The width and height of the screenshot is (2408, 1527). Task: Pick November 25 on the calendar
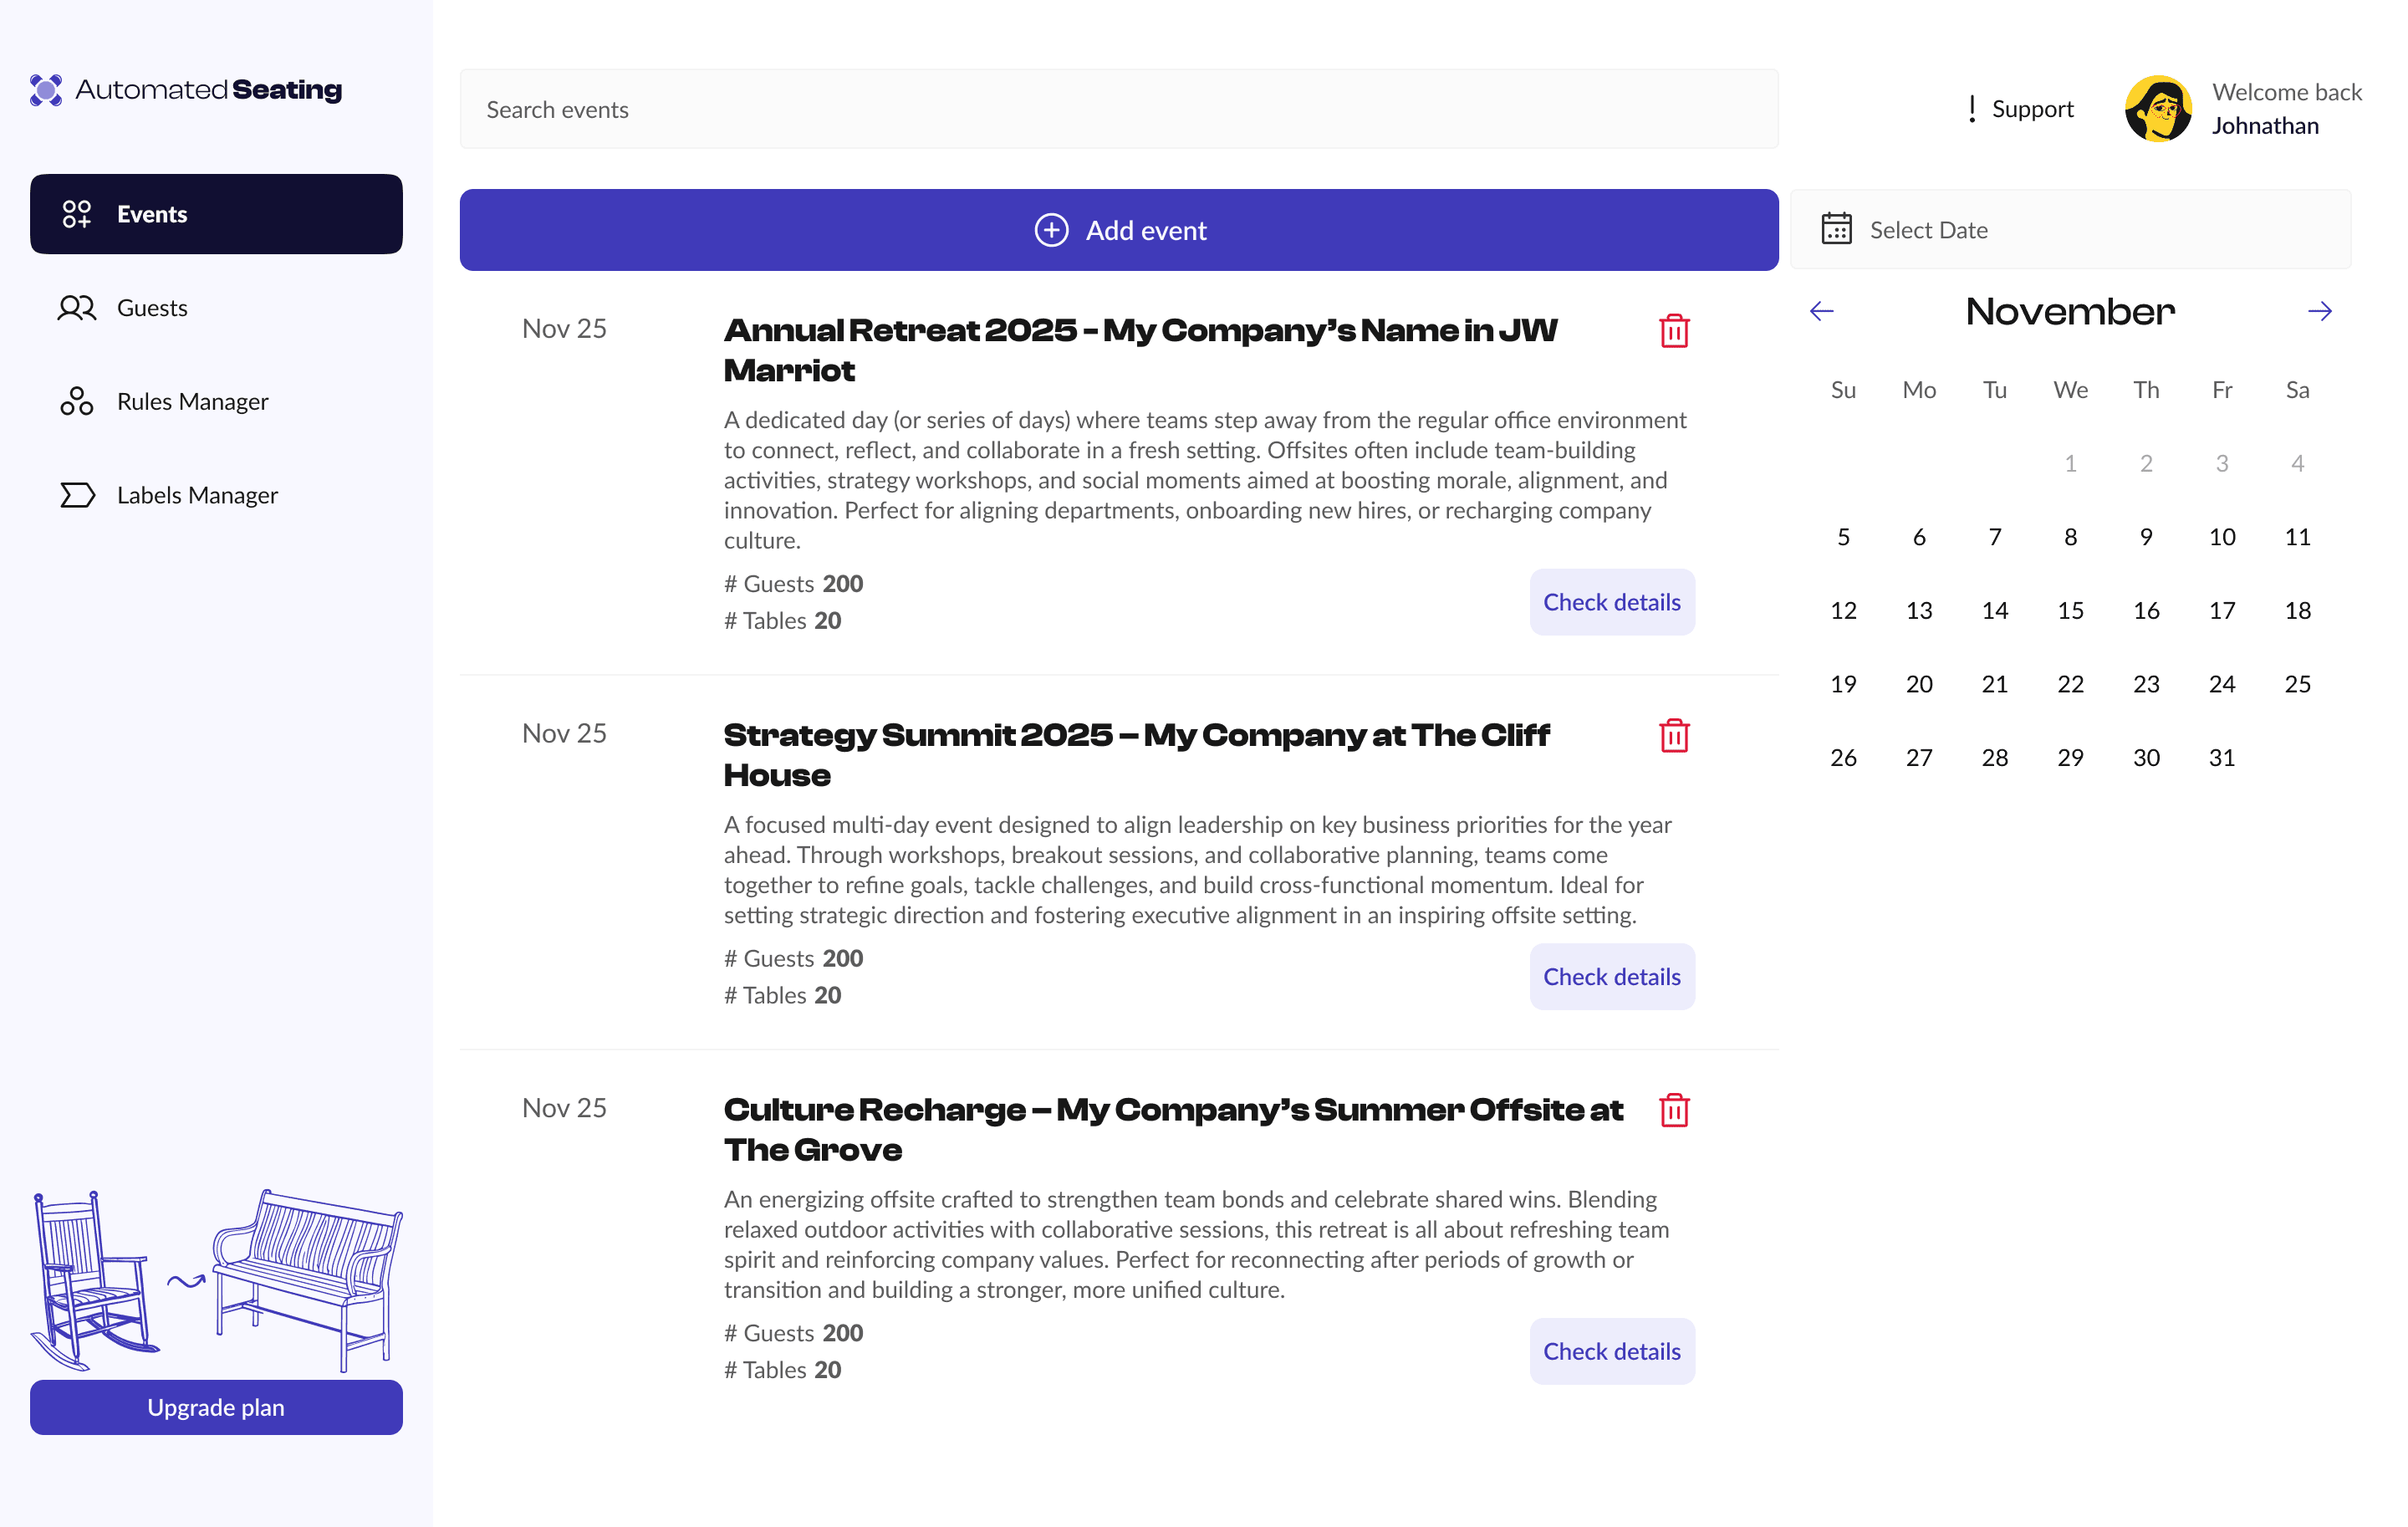pyautogui.click(x=2297, y=684)
